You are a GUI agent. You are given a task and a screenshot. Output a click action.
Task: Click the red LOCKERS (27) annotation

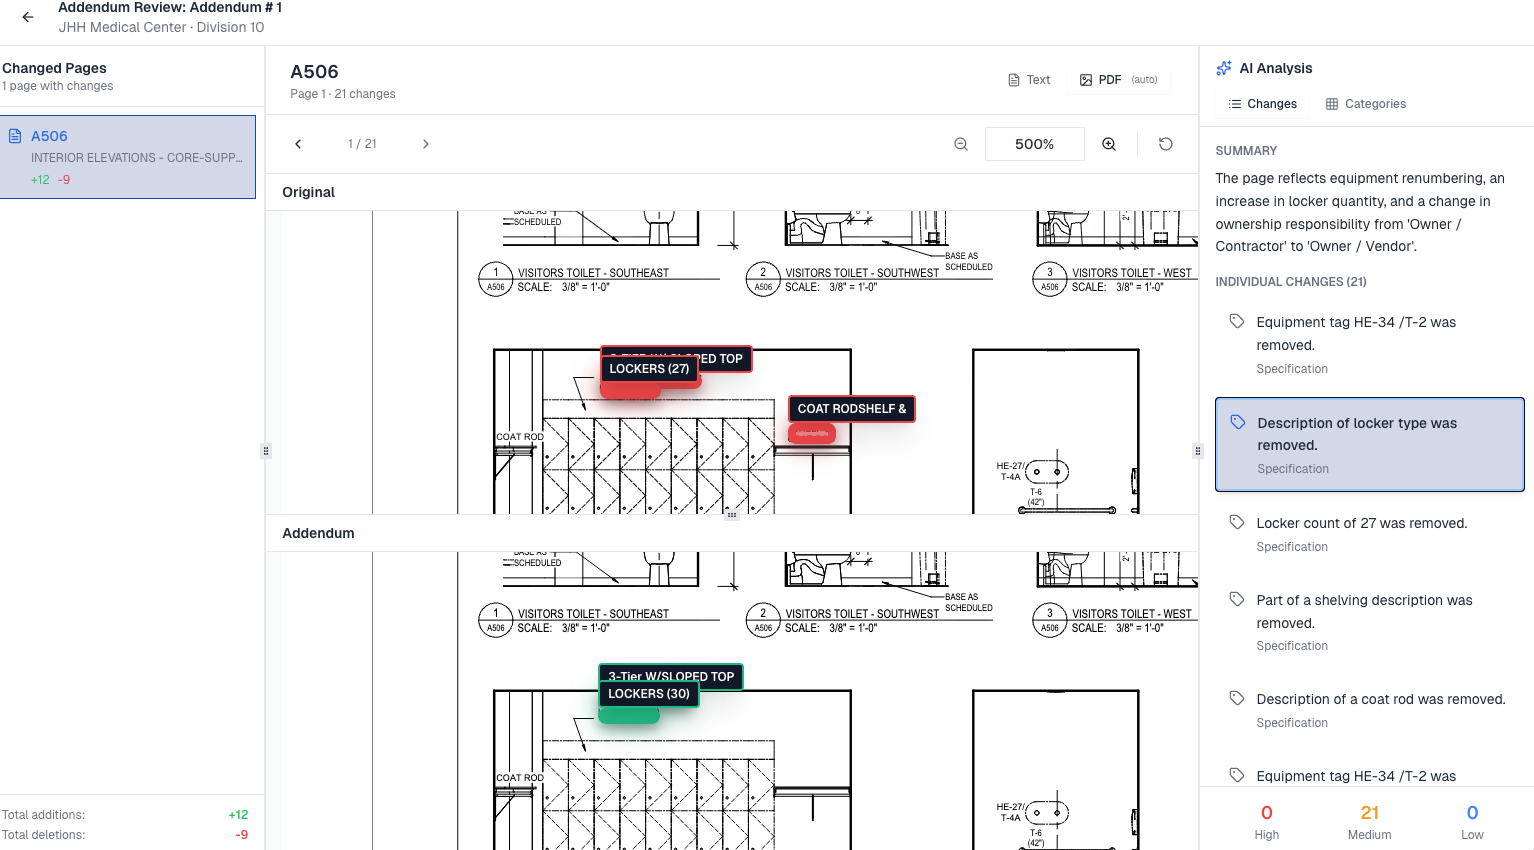pos(649,369)
